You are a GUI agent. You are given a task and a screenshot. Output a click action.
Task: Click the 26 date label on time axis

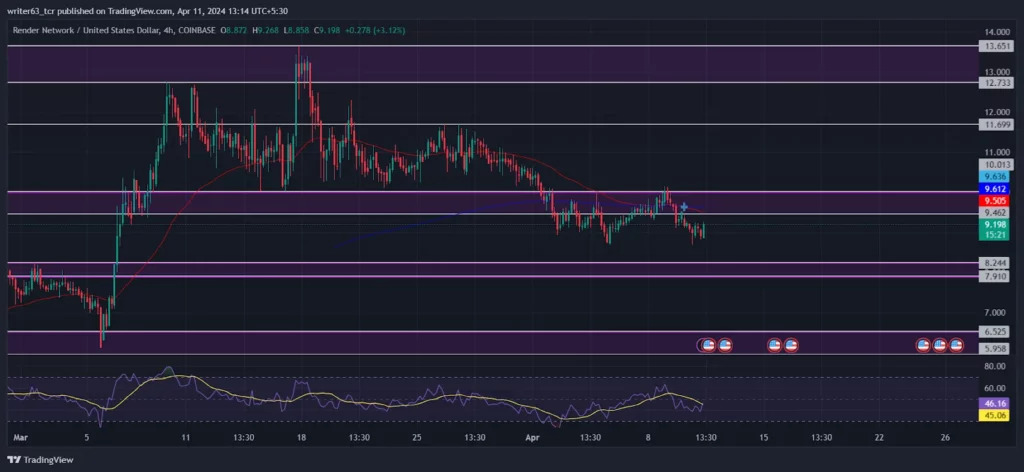[x=945, y=437]
